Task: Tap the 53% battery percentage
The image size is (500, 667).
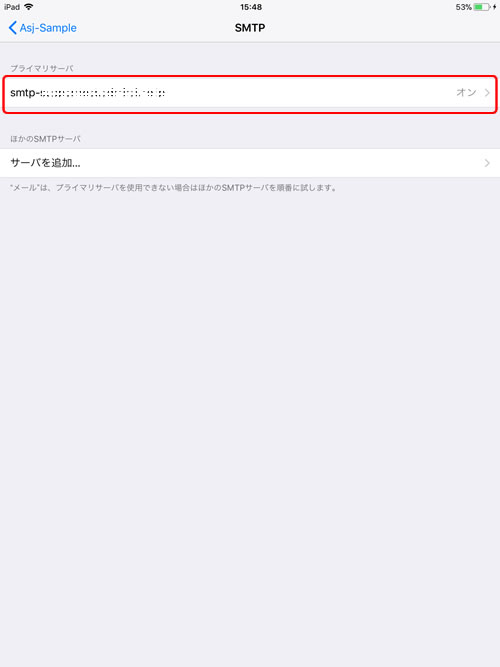Action: tap(463, 7)
